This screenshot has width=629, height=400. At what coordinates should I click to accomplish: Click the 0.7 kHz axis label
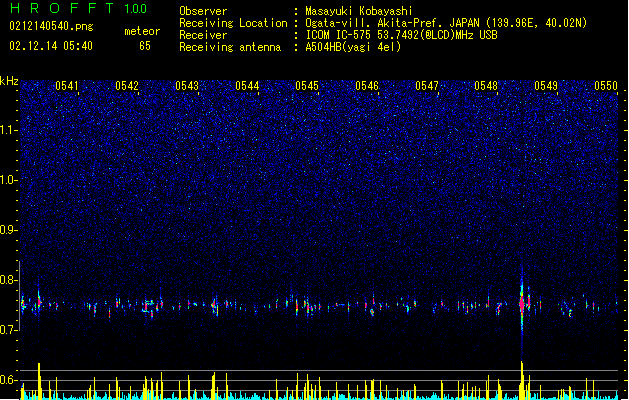coord(8,330)
